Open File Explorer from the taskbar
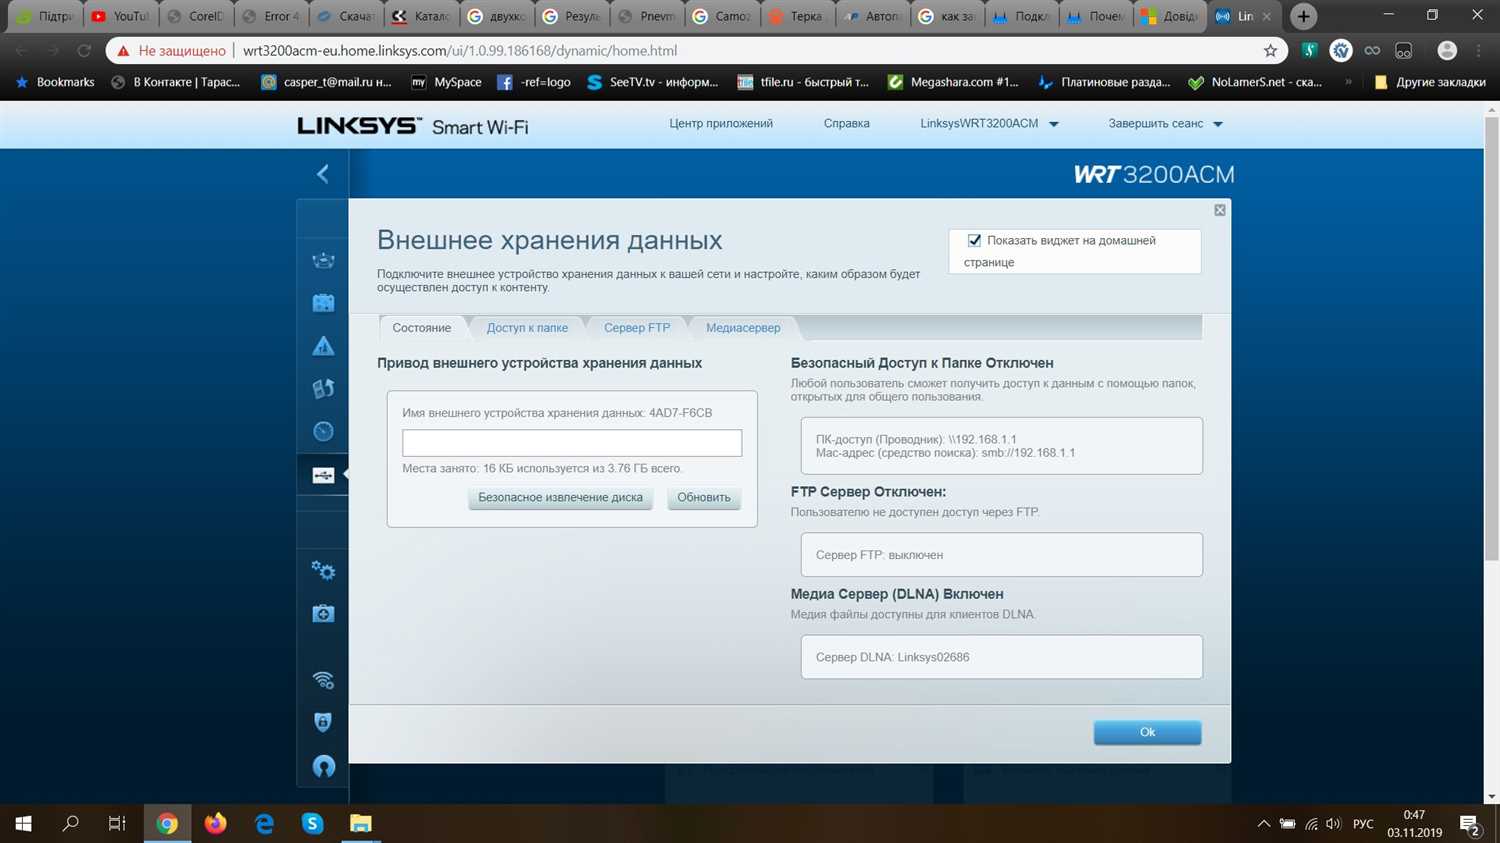 pyautogui.click(x=360, y=824)
